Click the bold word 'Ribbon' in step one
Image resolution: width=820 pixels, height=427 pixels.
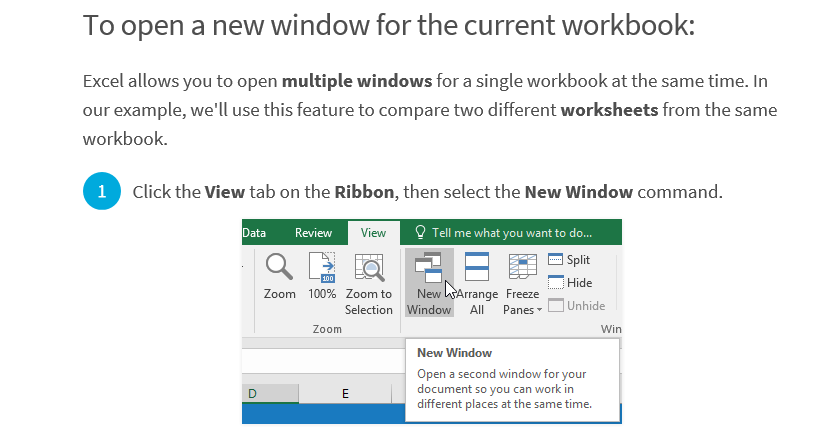(365, 192)
